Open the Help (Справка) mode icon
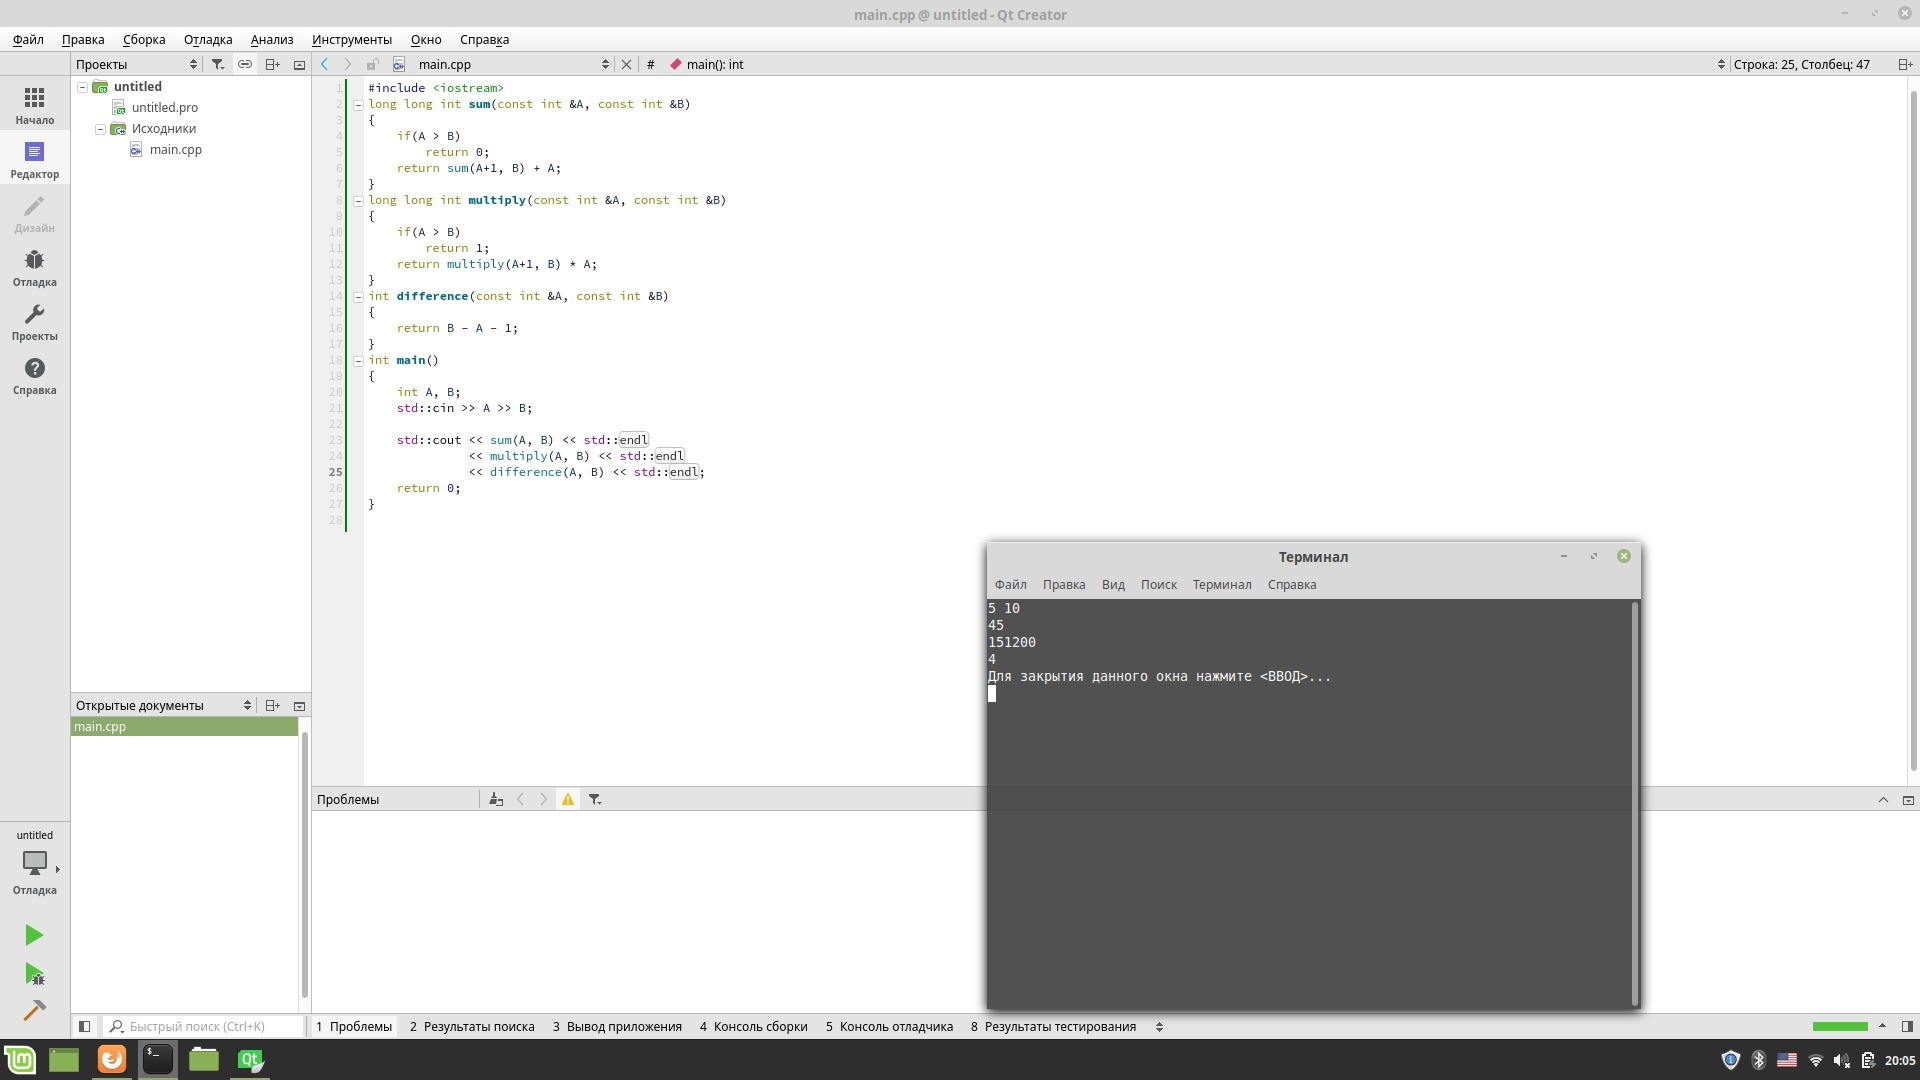This screenshot has width=1920, height=1080. (34, 376)
